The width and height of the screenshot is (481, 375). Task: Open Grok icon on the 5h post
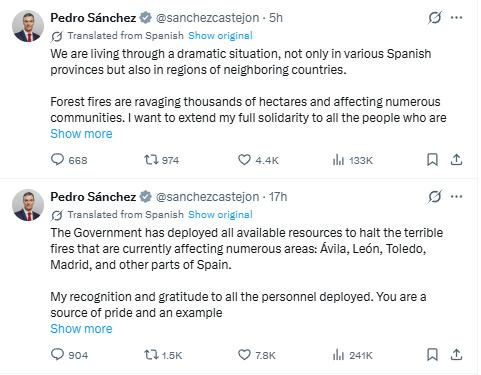[x=435, y=18]
